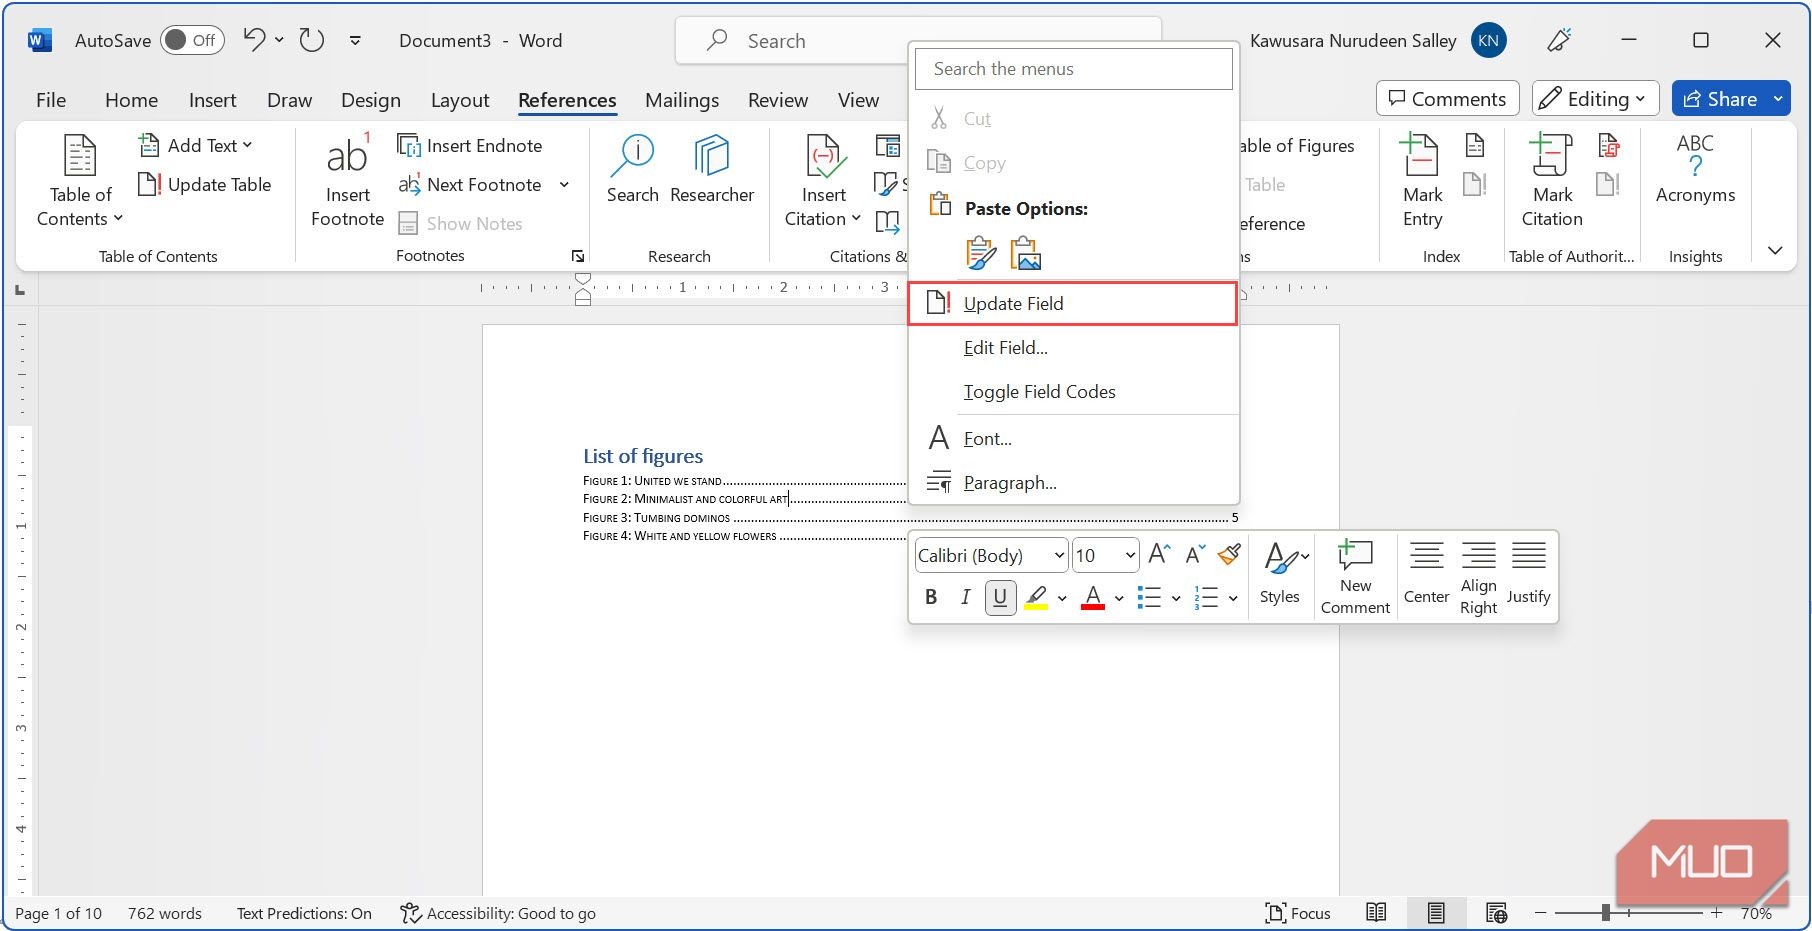Undo the last action

255,40
